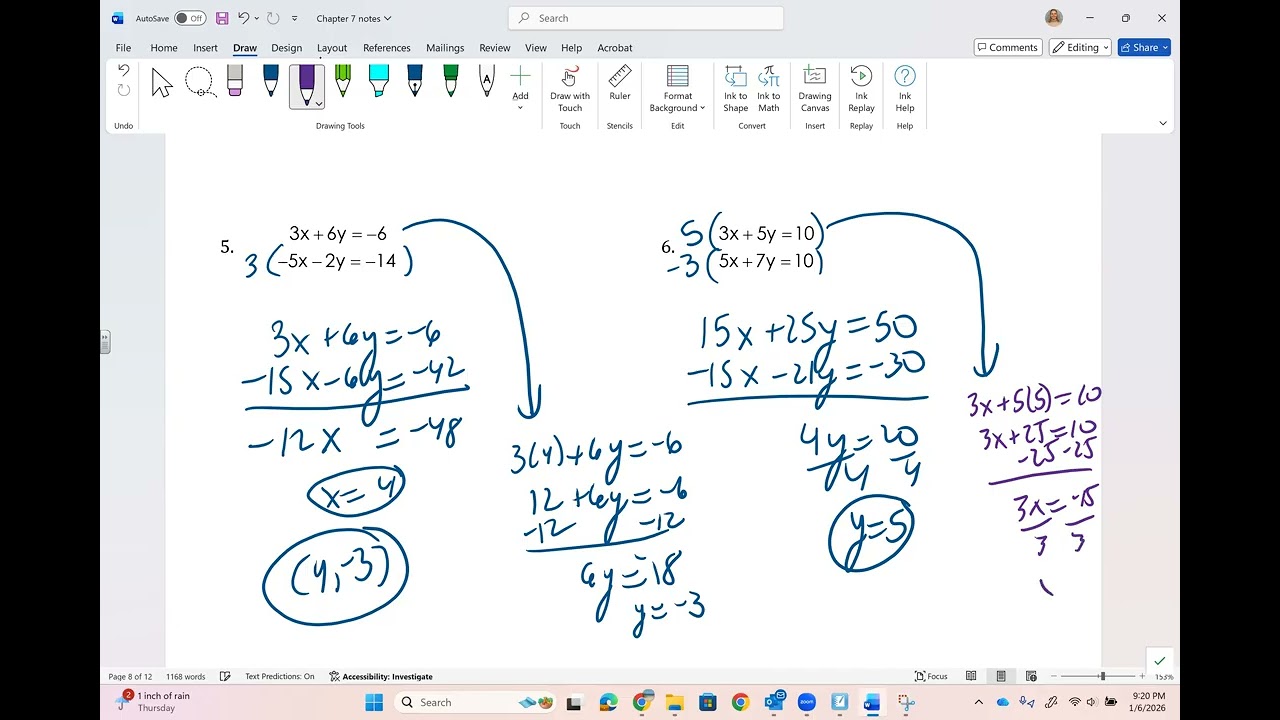Switch to the Design tab

pos(286,47)
